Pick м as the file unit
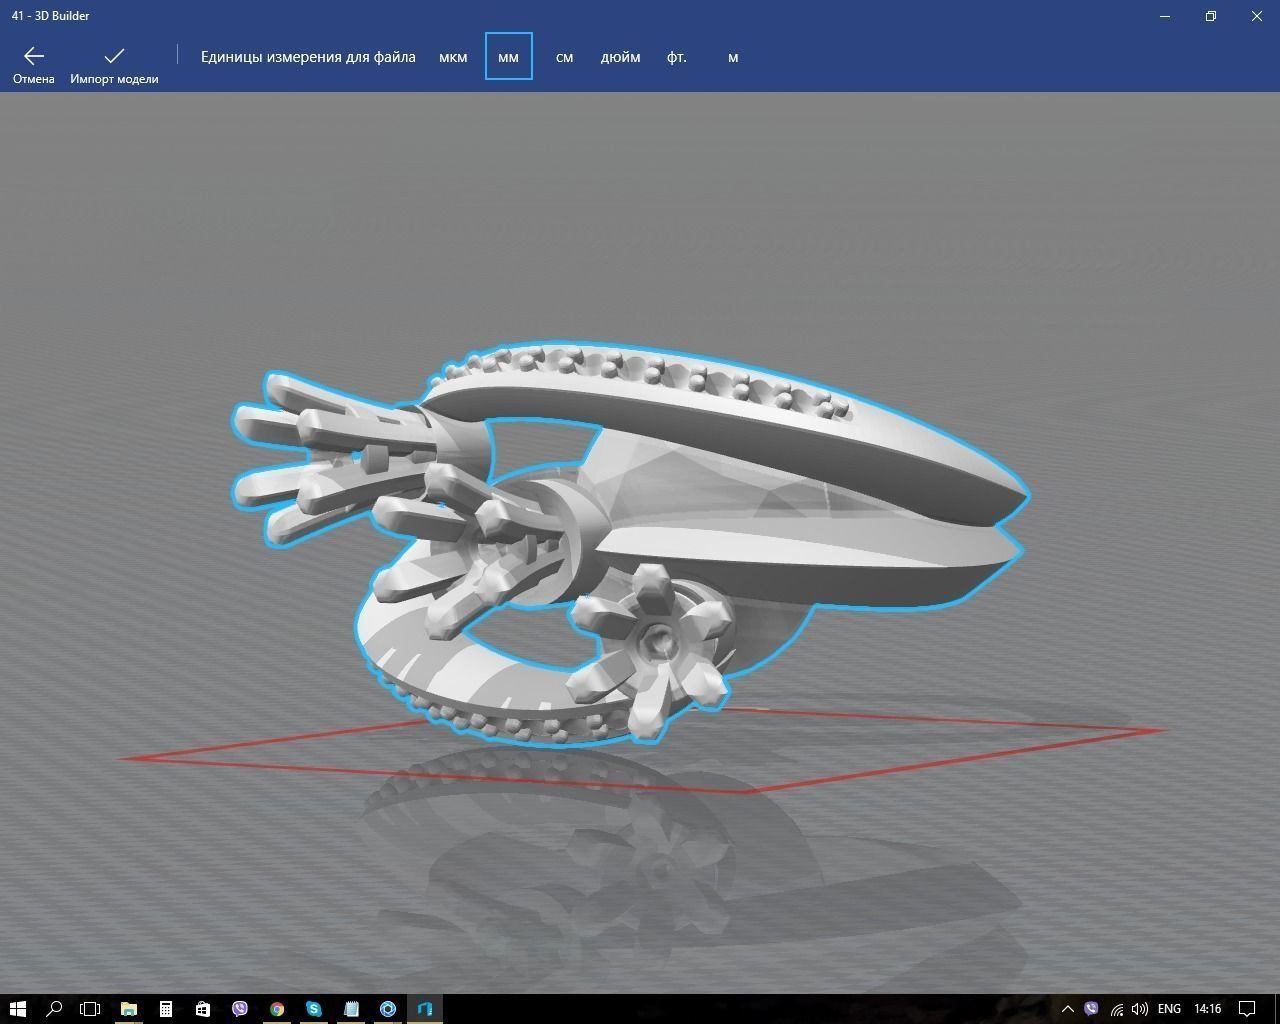Viewport: 1280px width, 1024px height. (733, 57)
